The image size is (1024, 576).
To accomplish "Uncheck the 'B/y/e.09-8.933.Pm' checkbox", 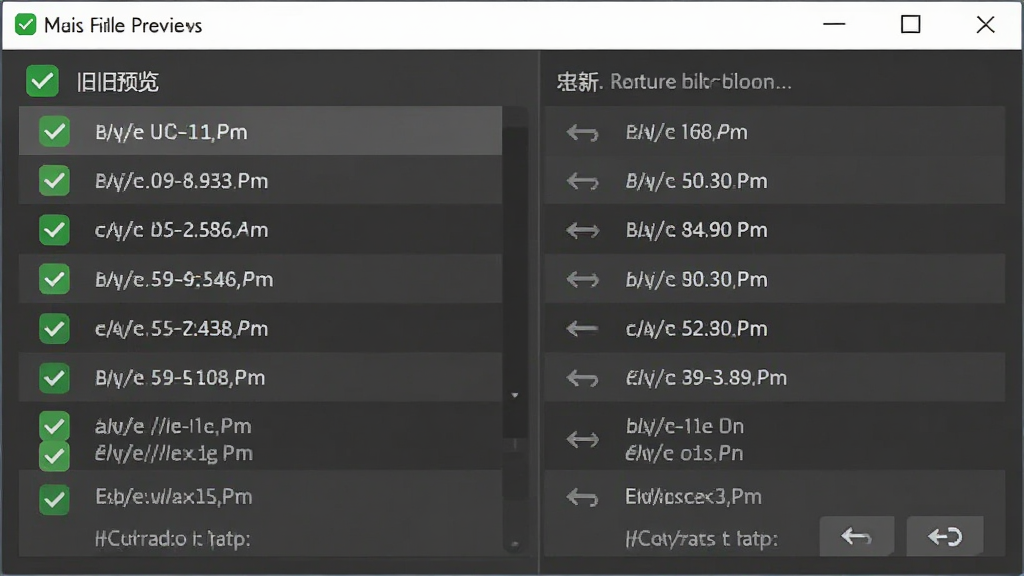I will (54, 181).
